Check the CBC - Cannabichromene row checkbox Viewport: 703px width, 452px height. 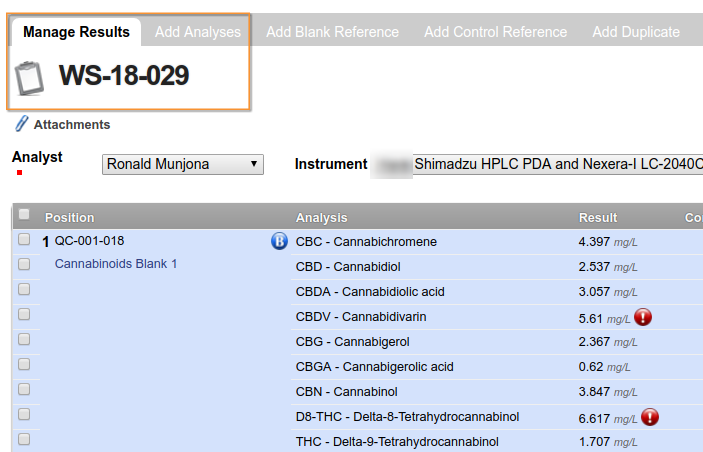point(24,240)
